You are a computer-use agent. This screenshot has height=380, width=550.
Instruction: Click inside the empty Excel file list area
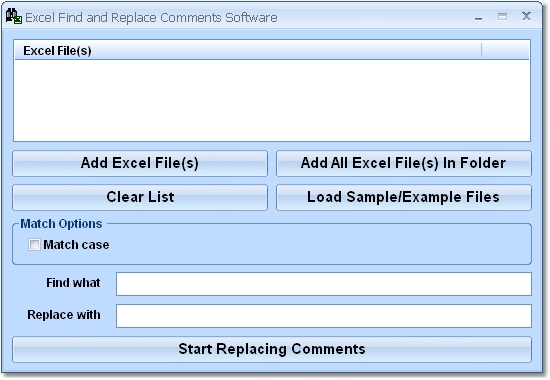coord(272,100)
